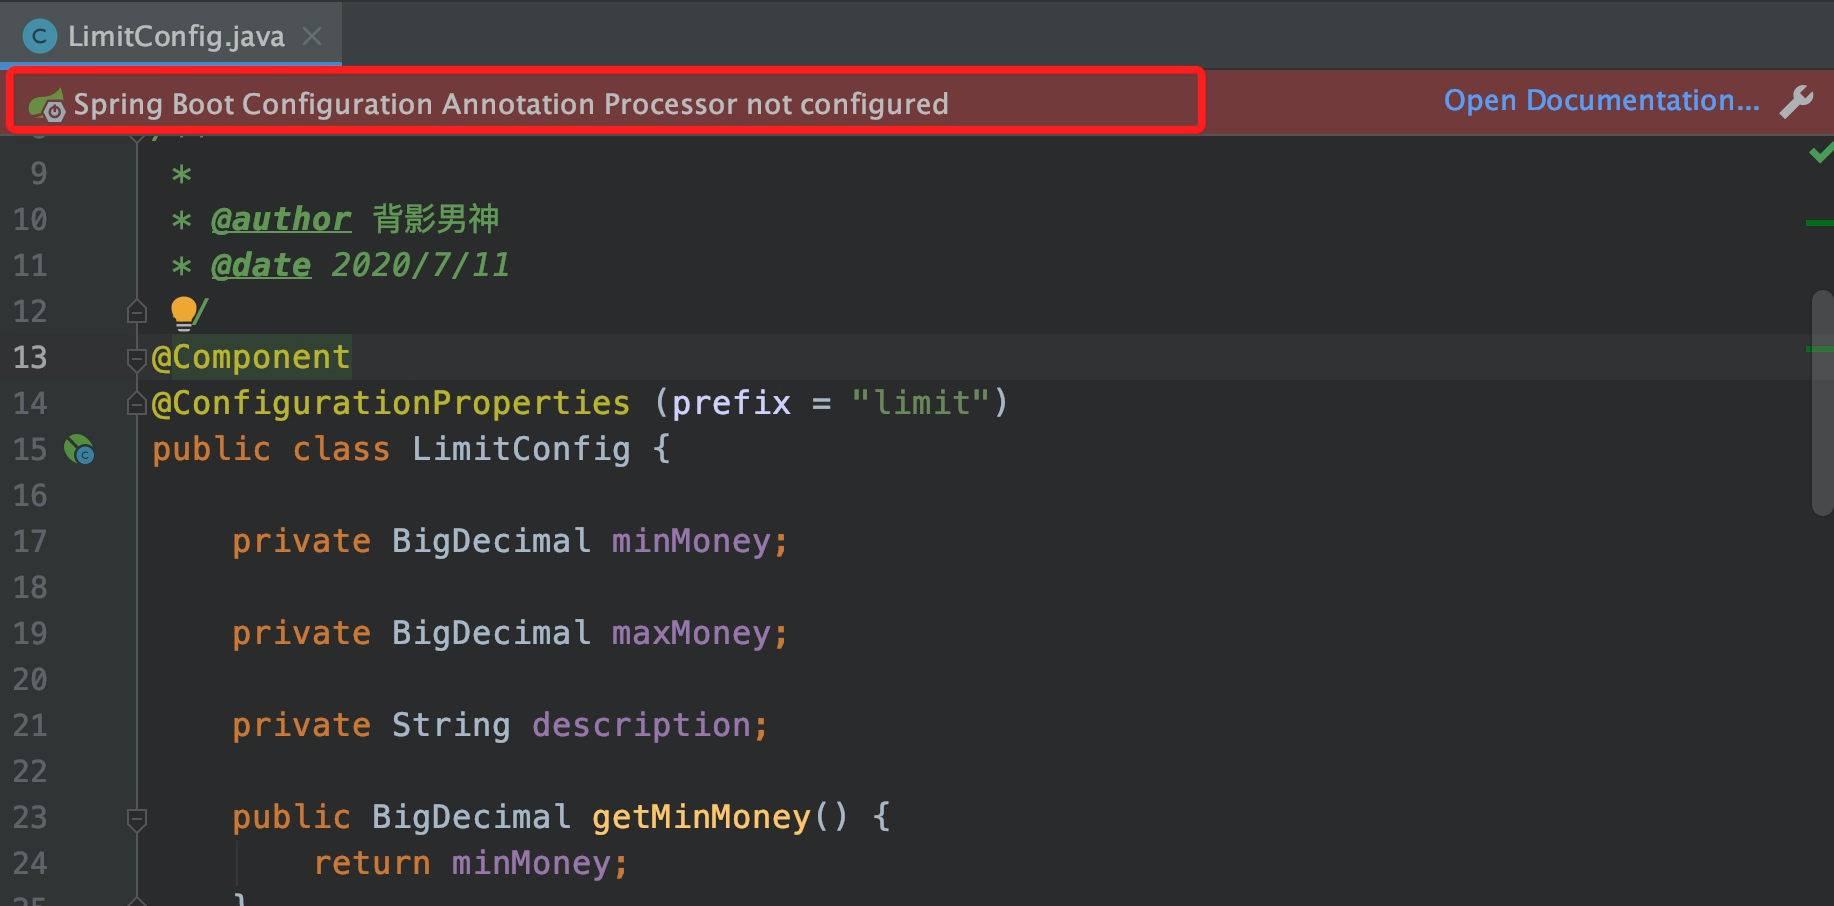Click the prefix attribute name
Viewport: 1834px width, 906px height.
731,403
